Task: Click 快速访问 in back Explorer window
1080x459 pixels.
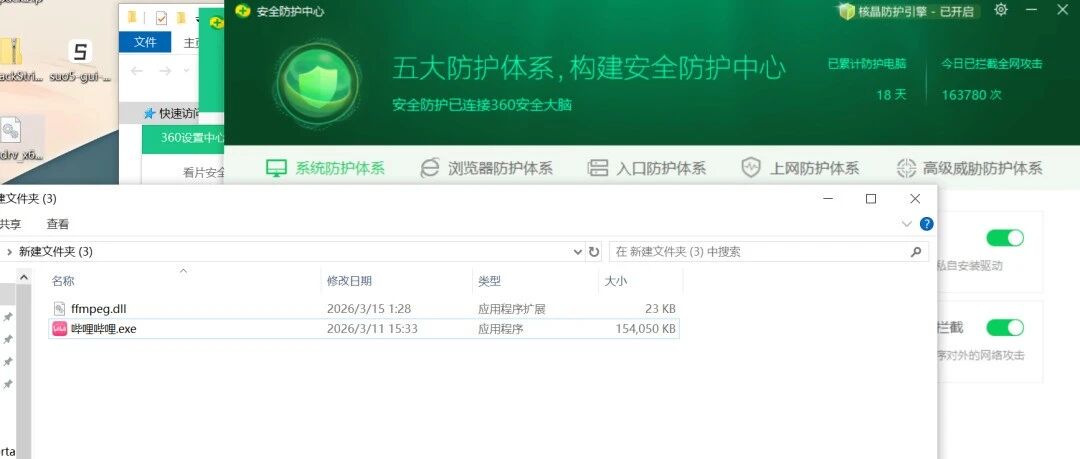Action: [x=172, y=113]
